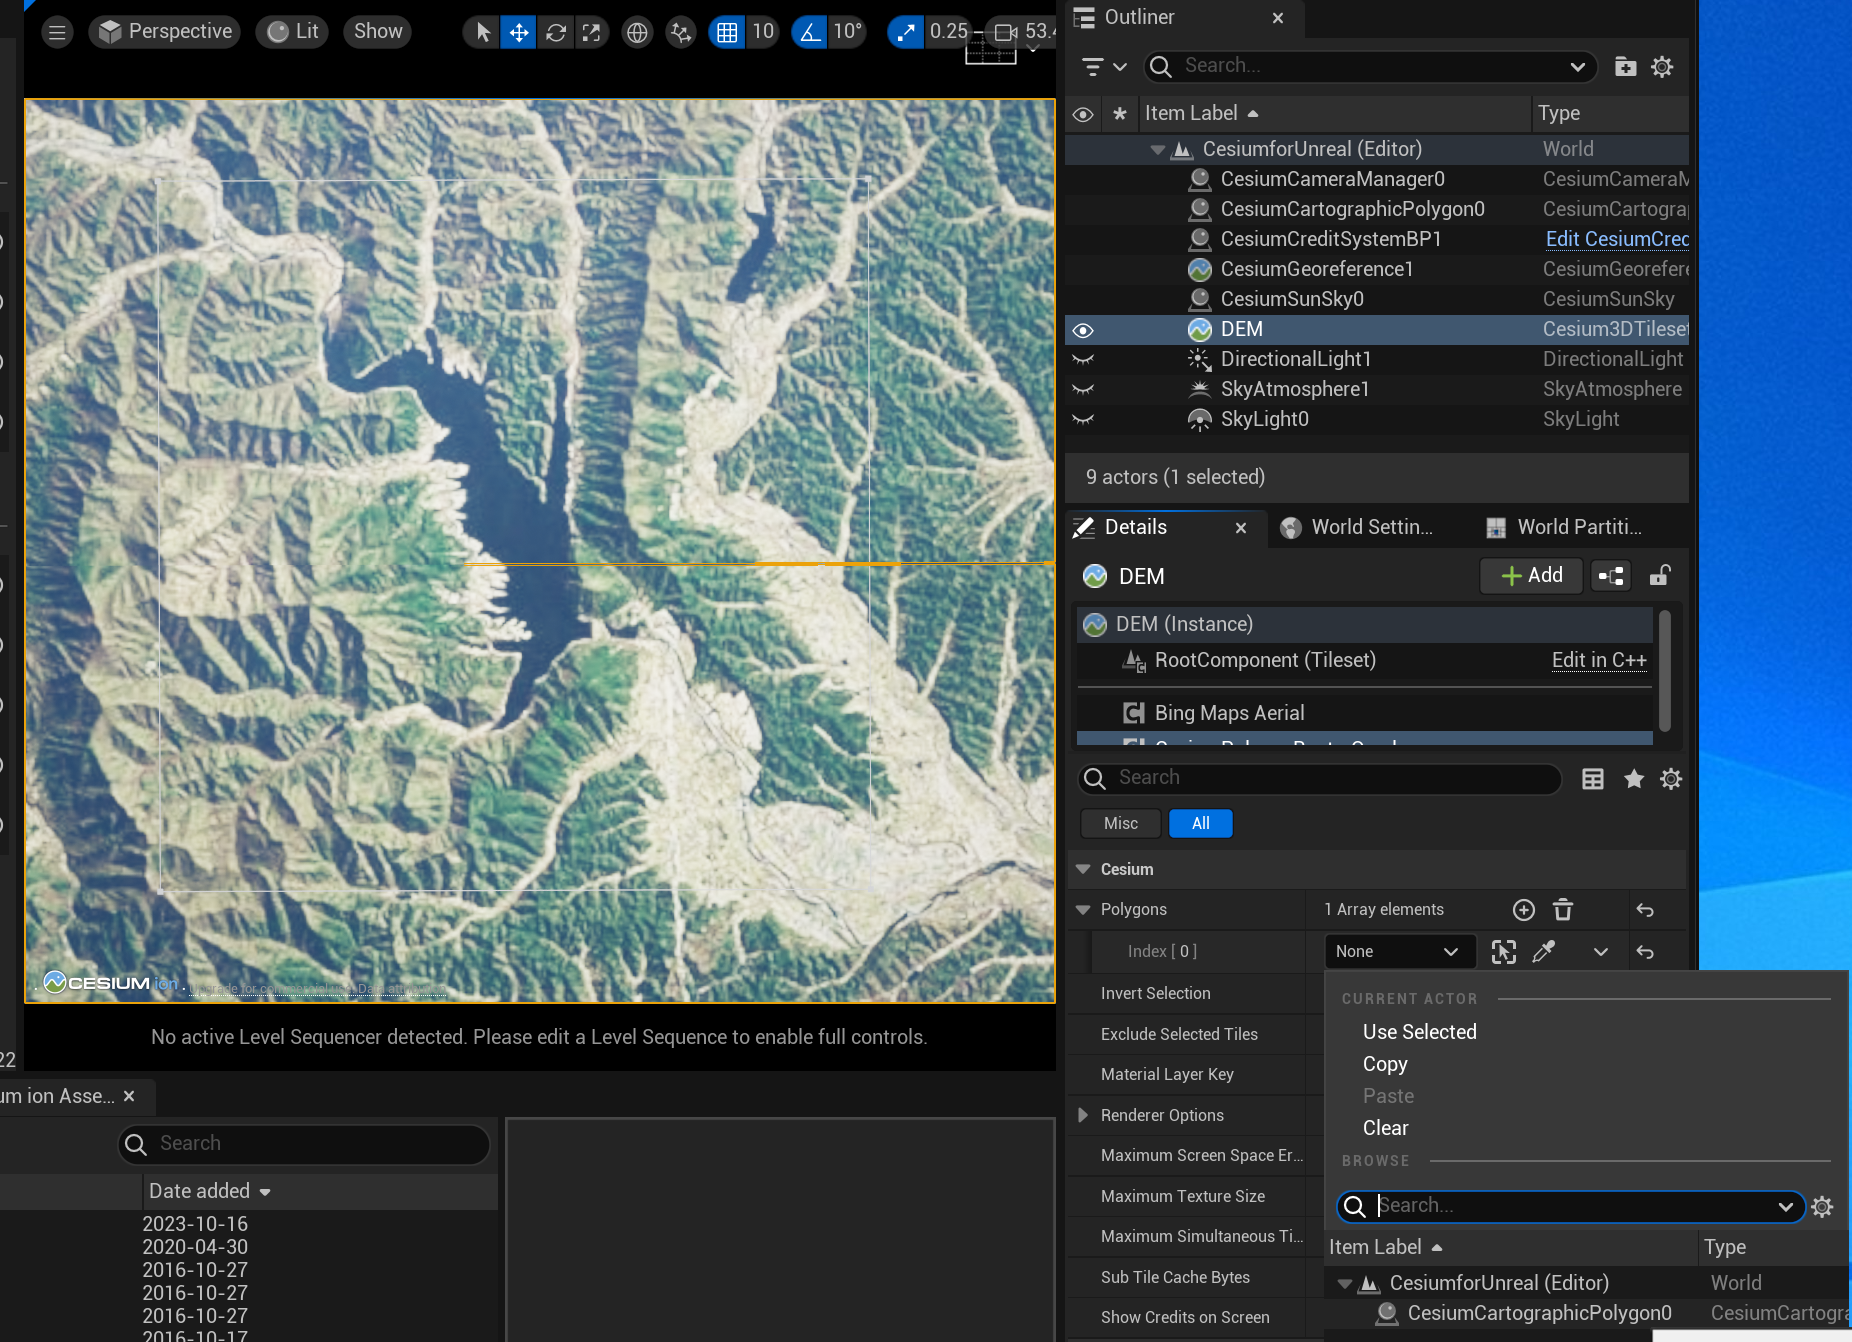Expand the Outliner search history dropdown
The height and width of the screenshot is (1342, 1852).
1577,67
